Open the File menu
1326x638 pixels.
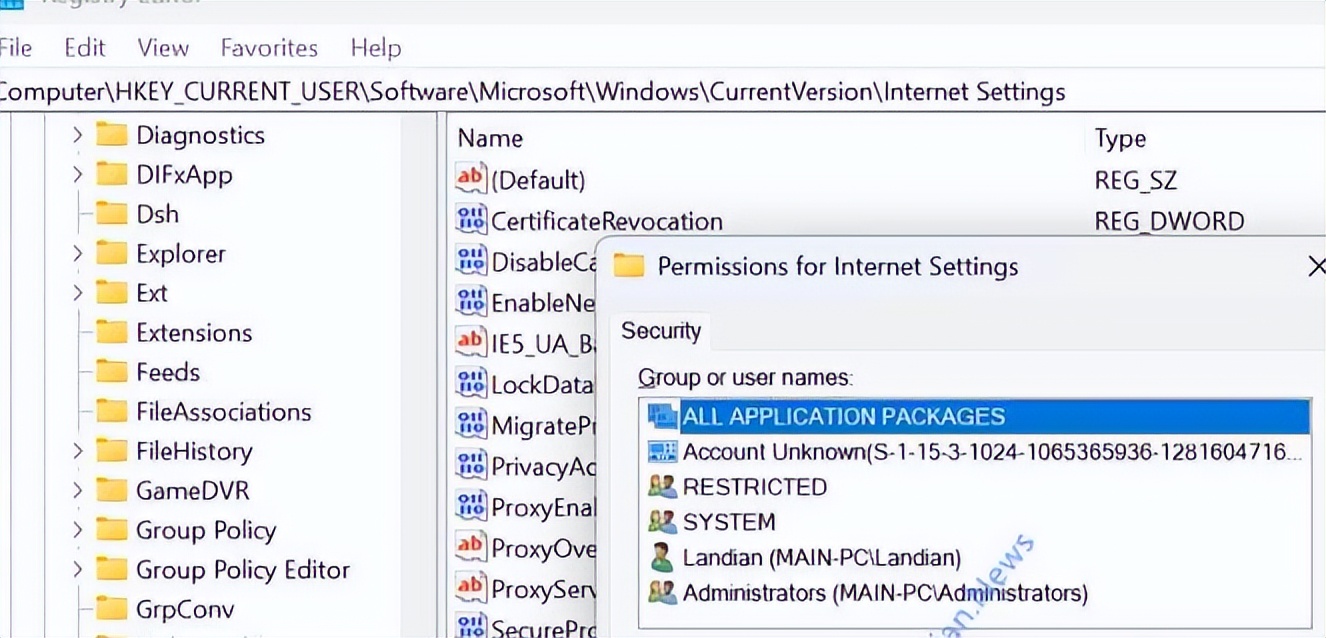[x=16, y=48]
